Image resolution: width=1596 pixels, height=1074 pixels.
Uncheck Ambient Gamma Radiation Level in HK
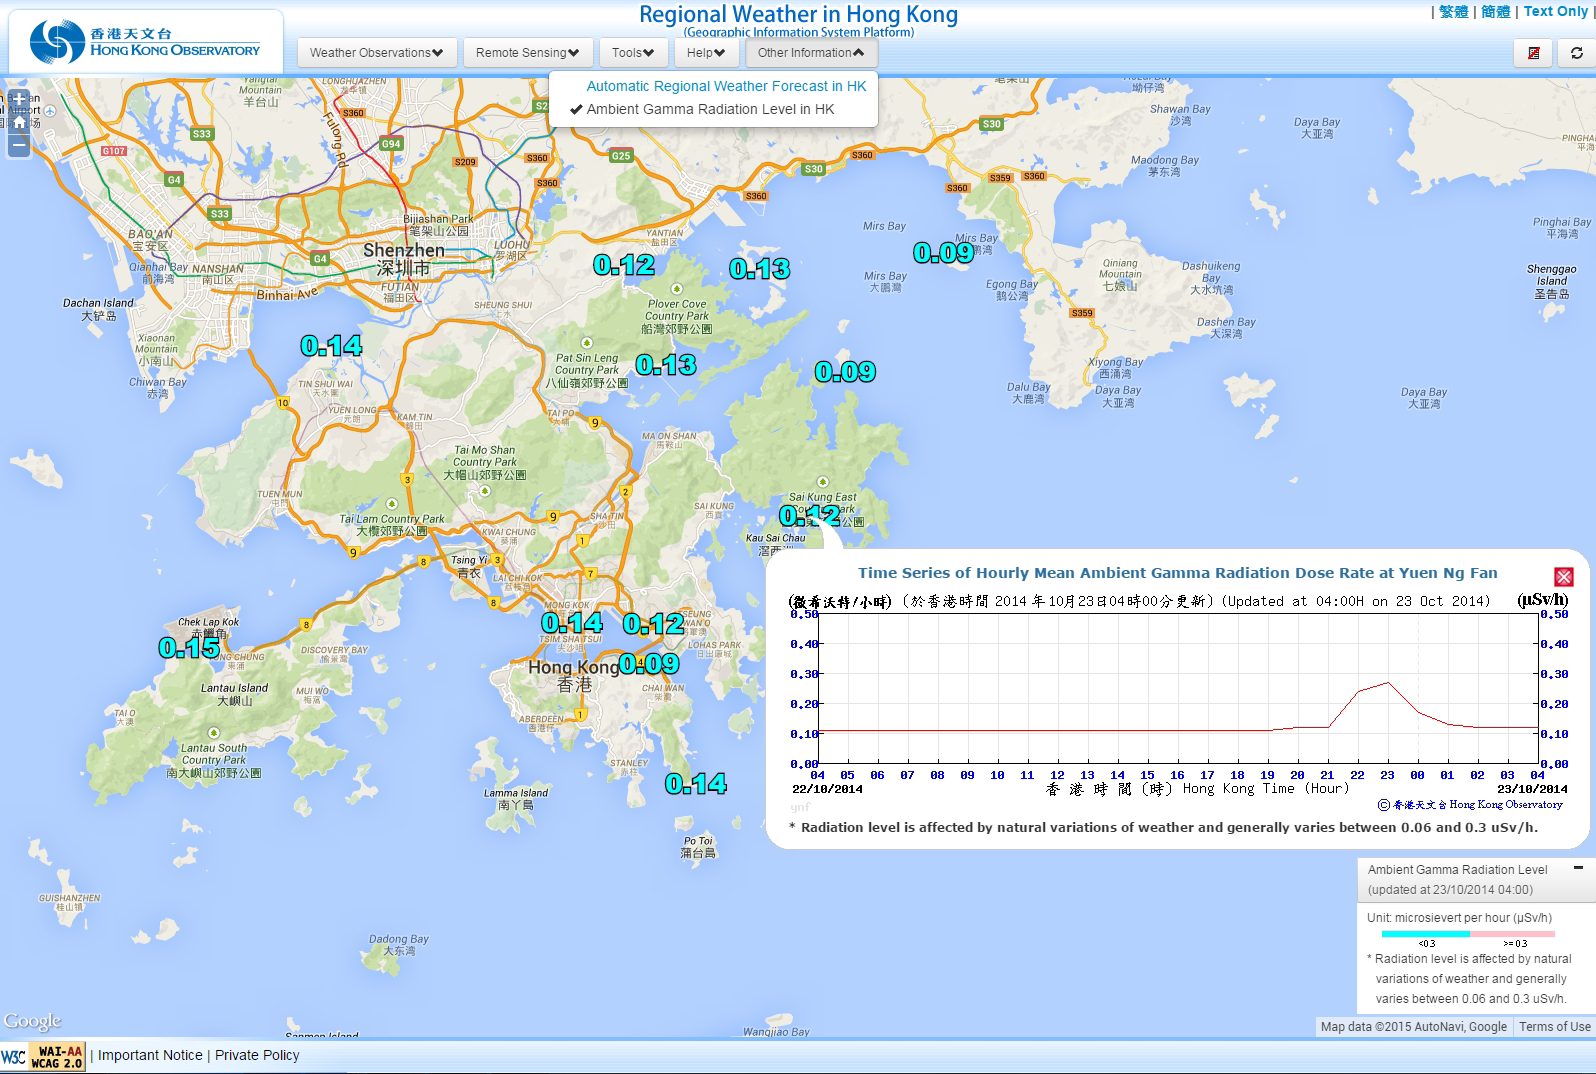pyautogui.click(x=710, y=109)
